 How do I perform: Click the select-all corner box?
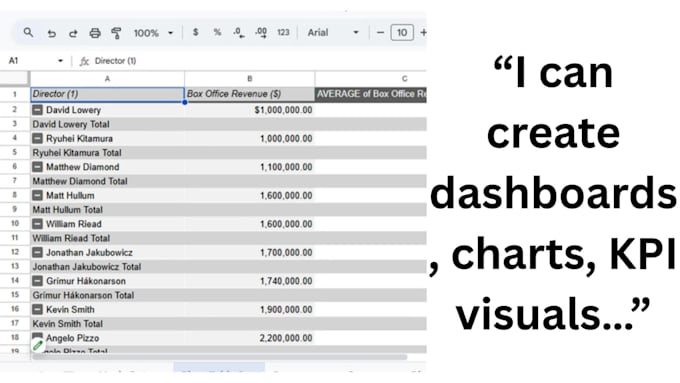[15, 79]
